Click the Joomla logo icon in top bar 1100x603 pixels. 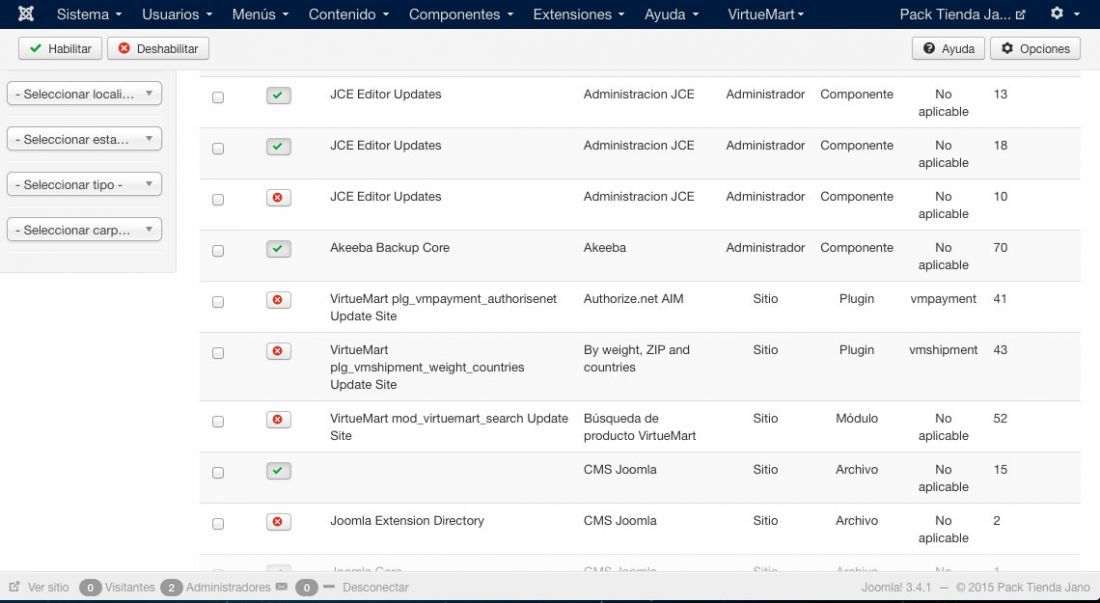tap(26, 14)
